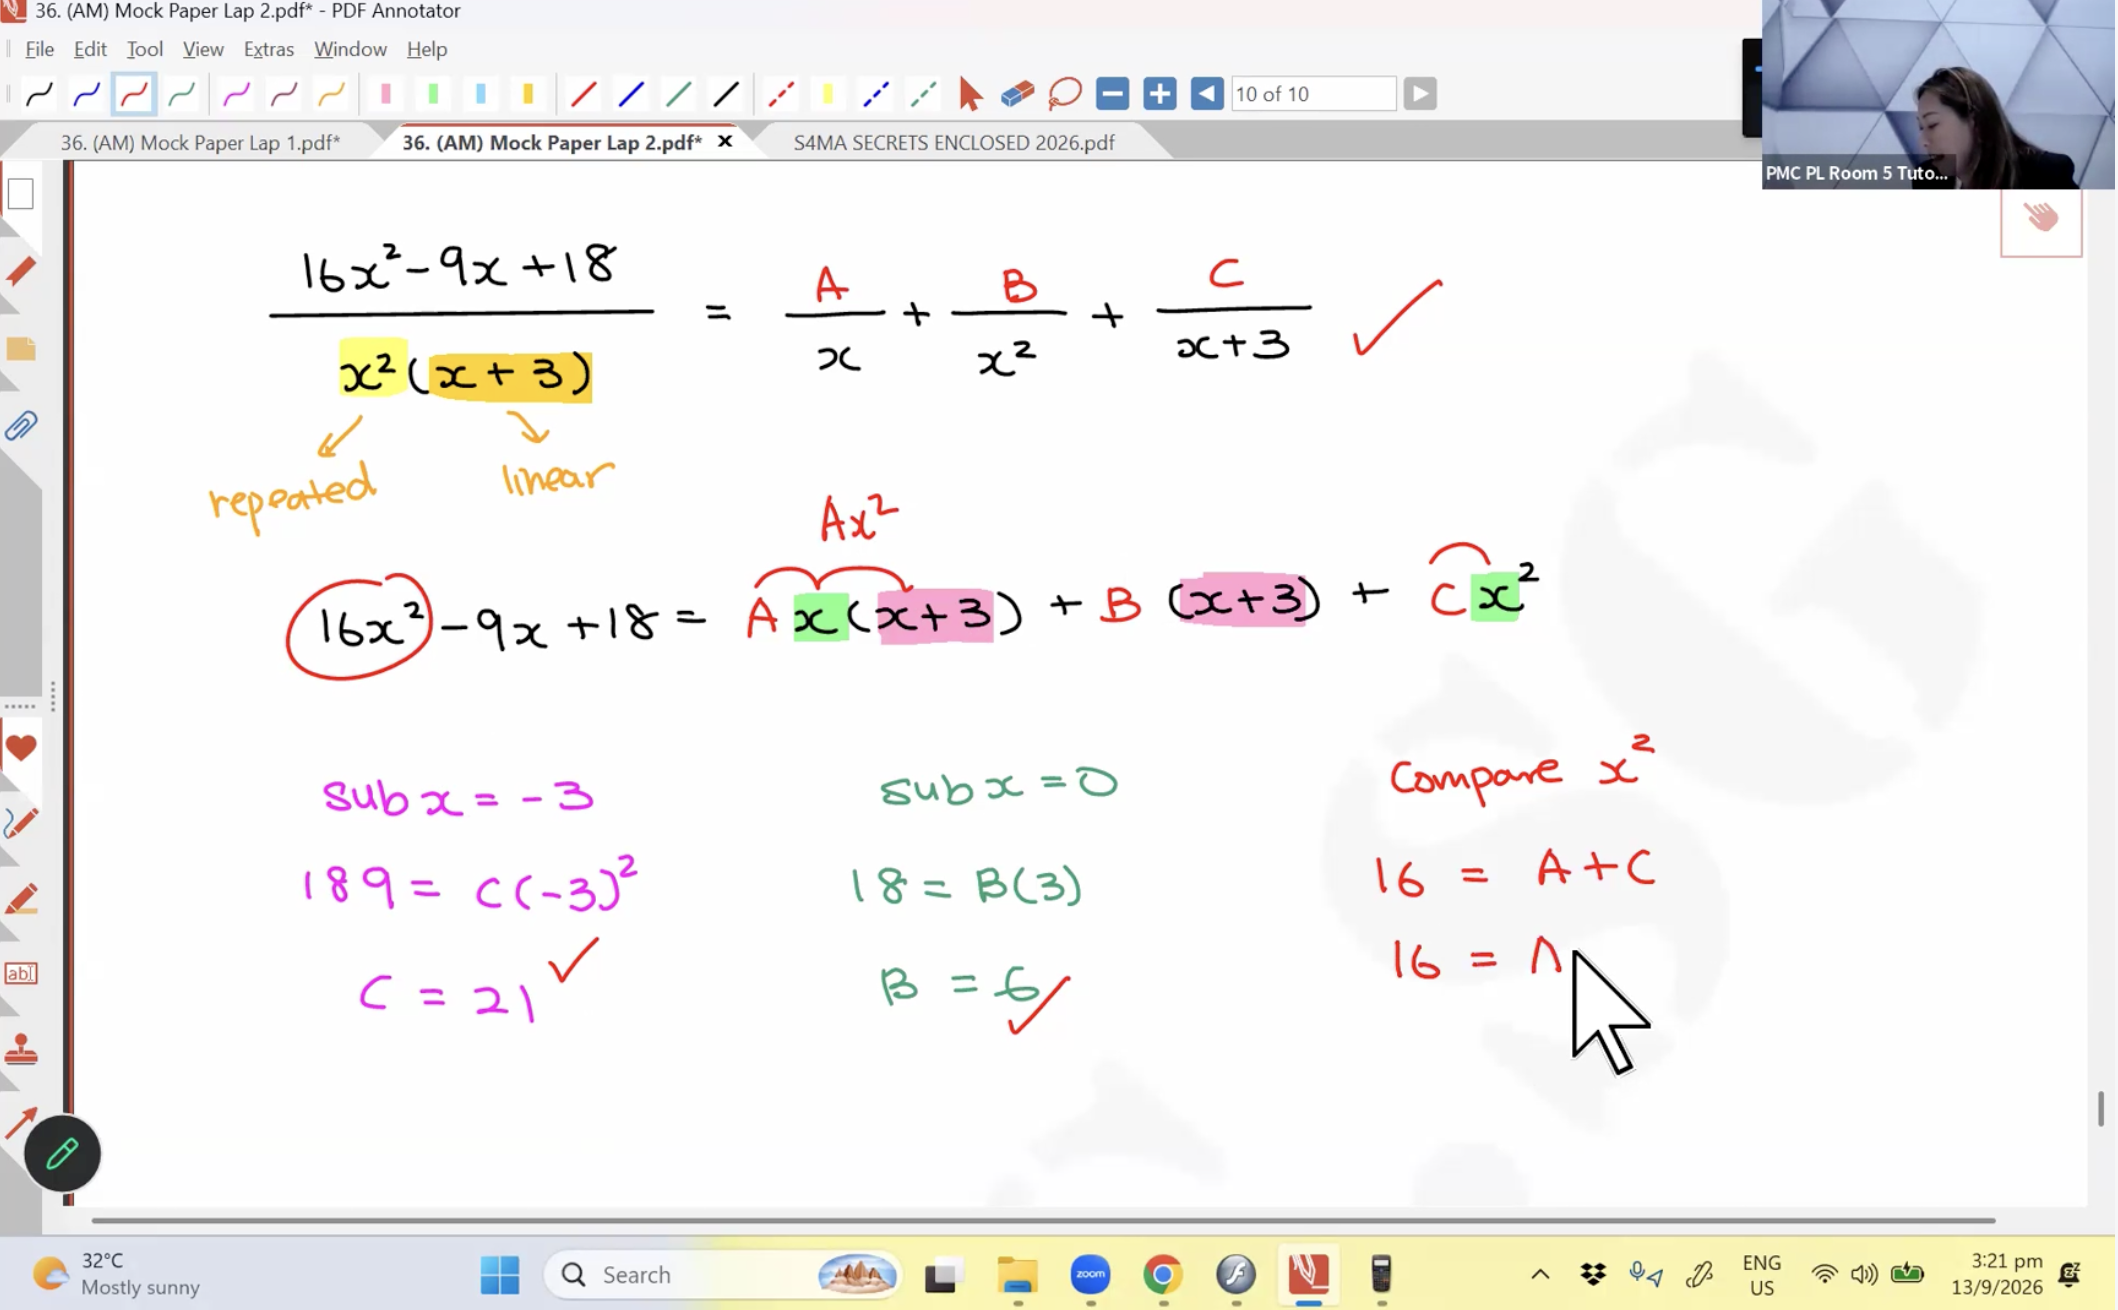
Task: Select the blue curved pen preset
Action: point(87,94)
